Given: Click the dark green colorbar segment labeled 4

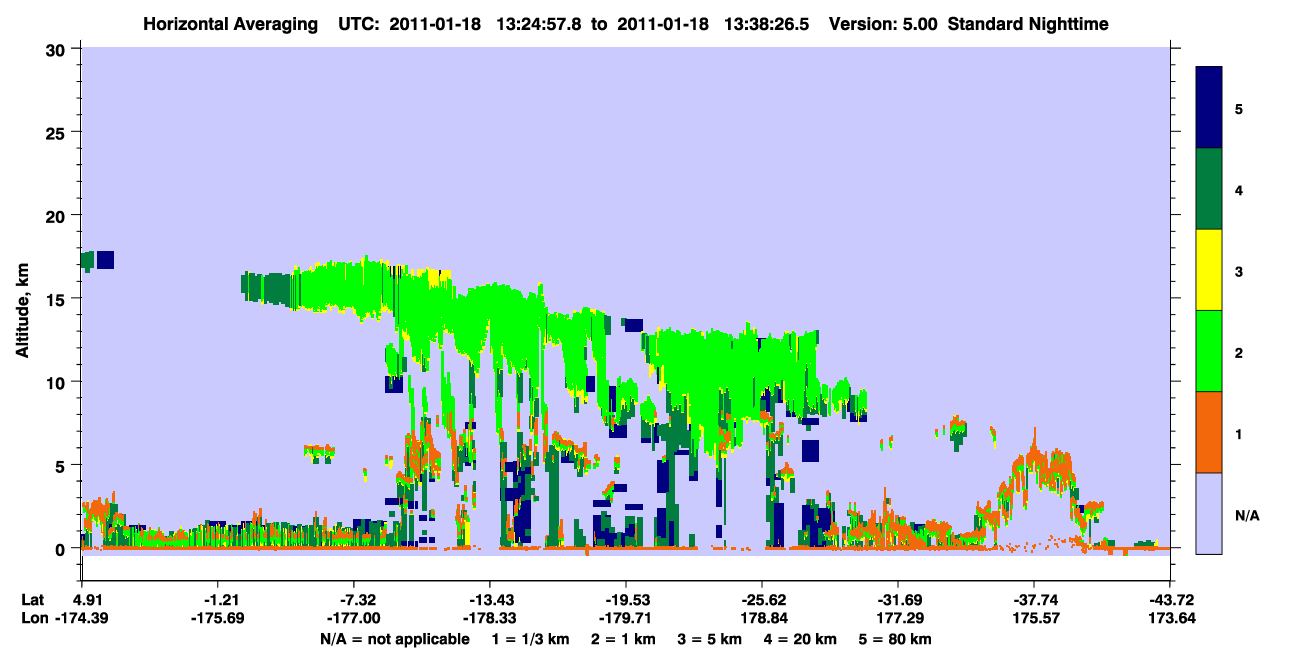Looking at the screenshot, I should pyautogui.click(x=1209, y=189).
